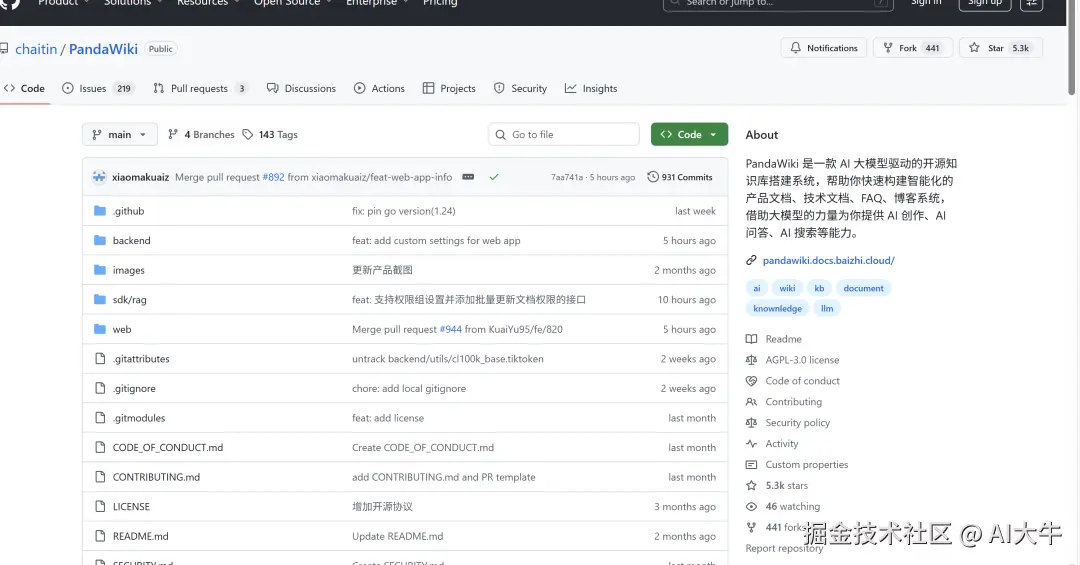Open the 4 Branches link
This screenshot has width=1080, height=565.
(x=201, y=134)
